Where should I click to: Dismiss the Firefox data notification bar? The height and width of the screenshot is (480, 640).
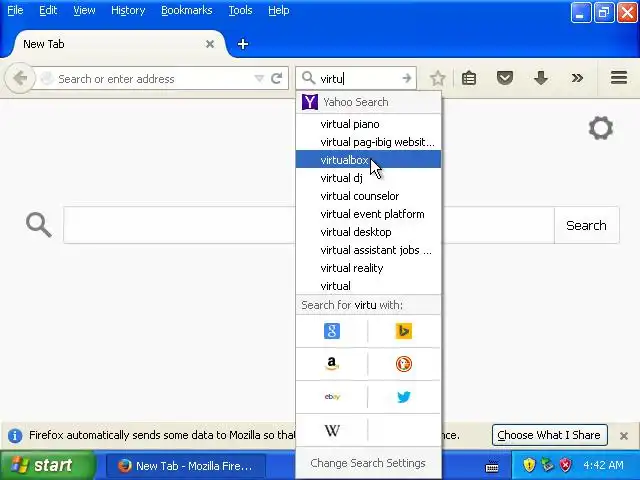tap(624, 436)
